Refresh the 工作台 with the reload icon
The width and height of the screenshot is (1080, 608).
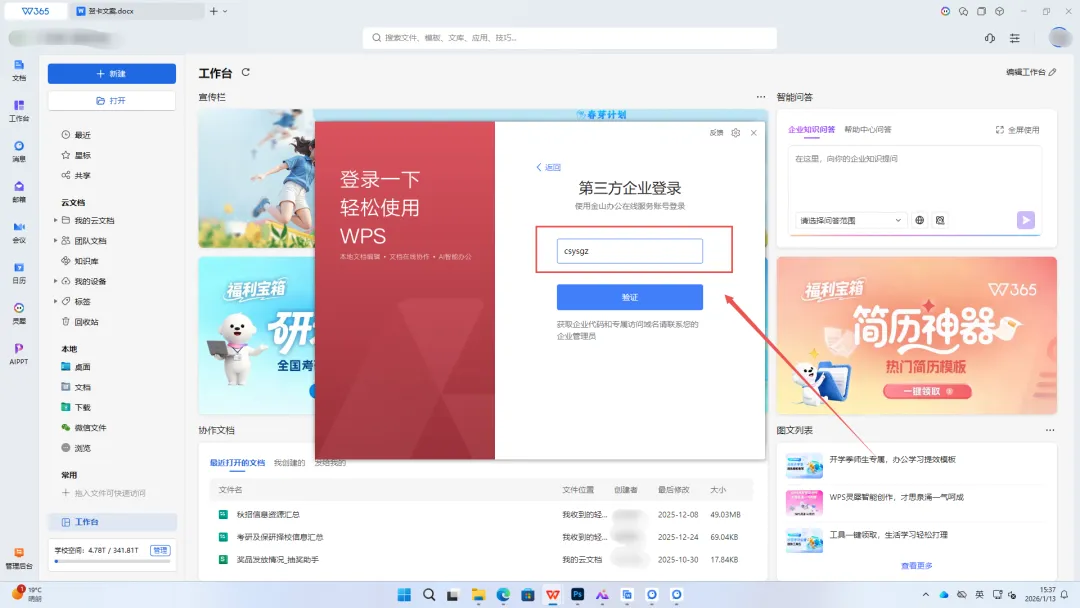coord(246,72)
